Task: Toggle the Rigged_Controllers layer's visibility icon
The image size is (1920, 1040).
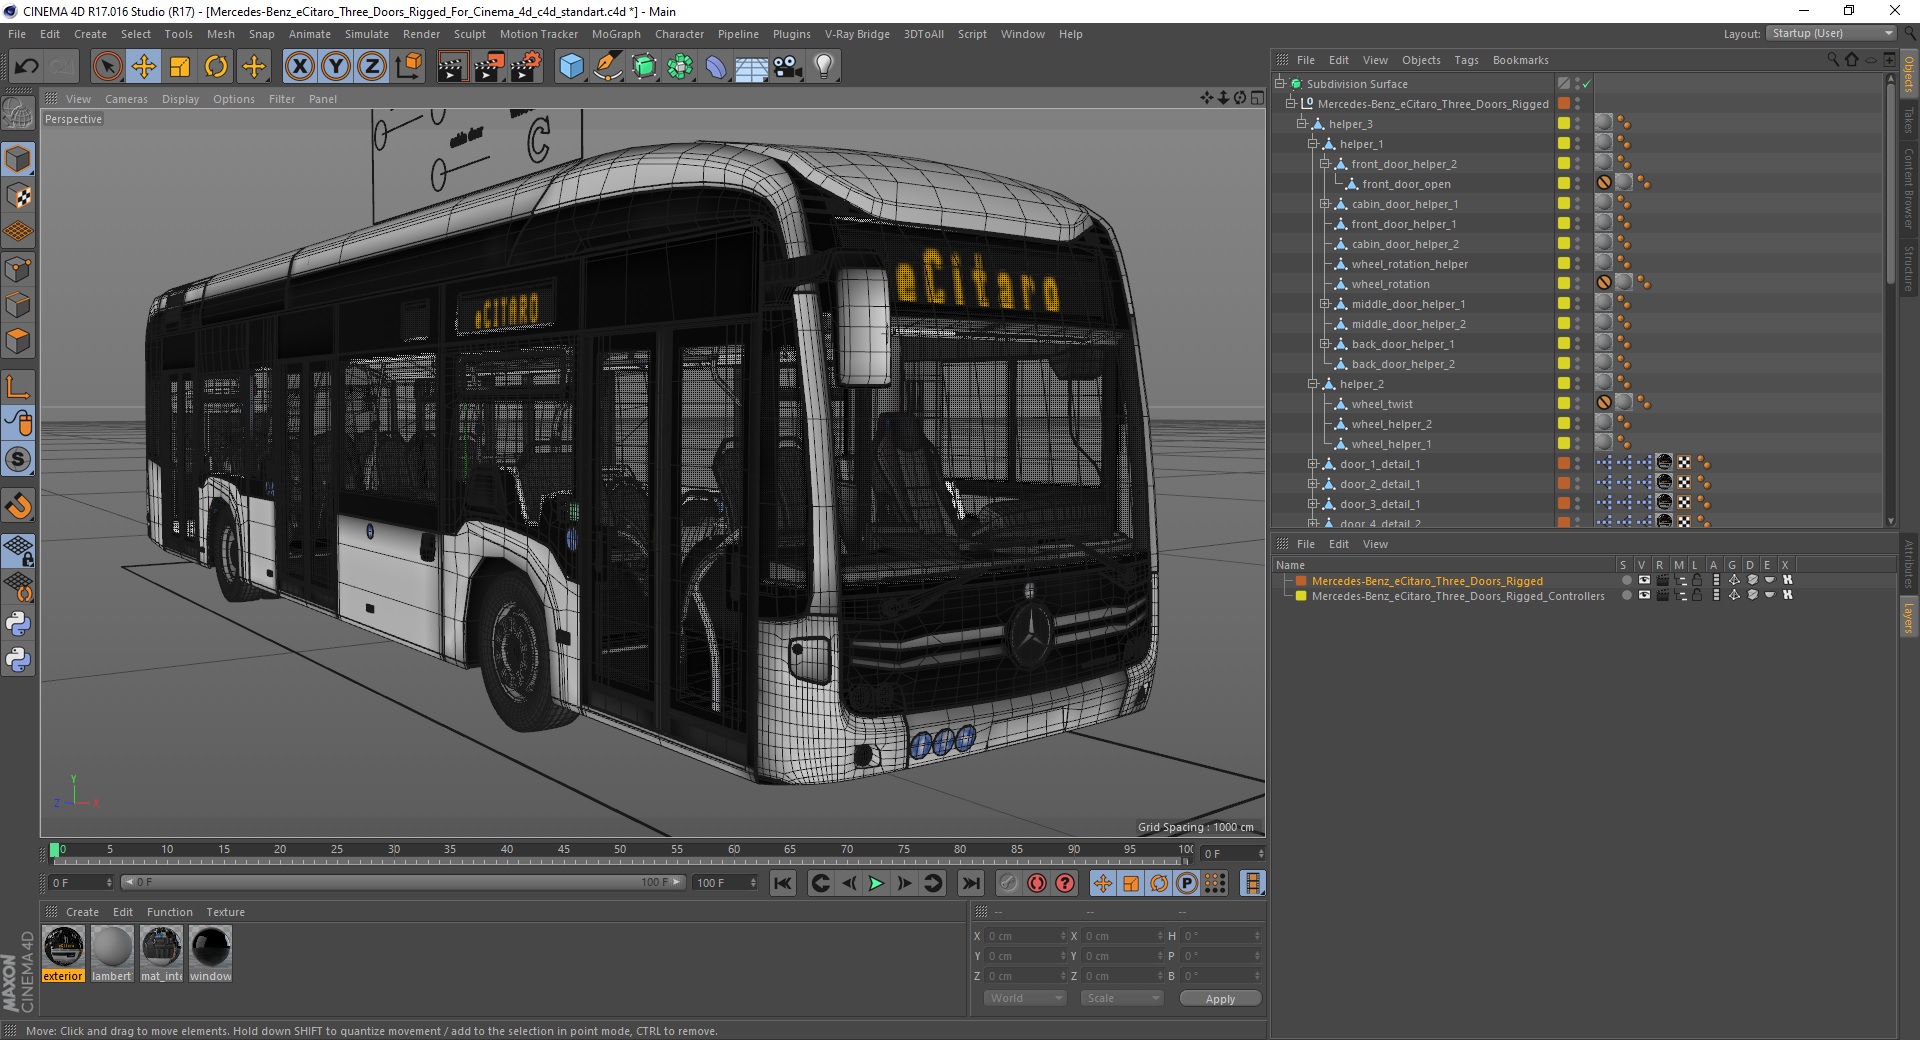Action: coord(1644,595)
